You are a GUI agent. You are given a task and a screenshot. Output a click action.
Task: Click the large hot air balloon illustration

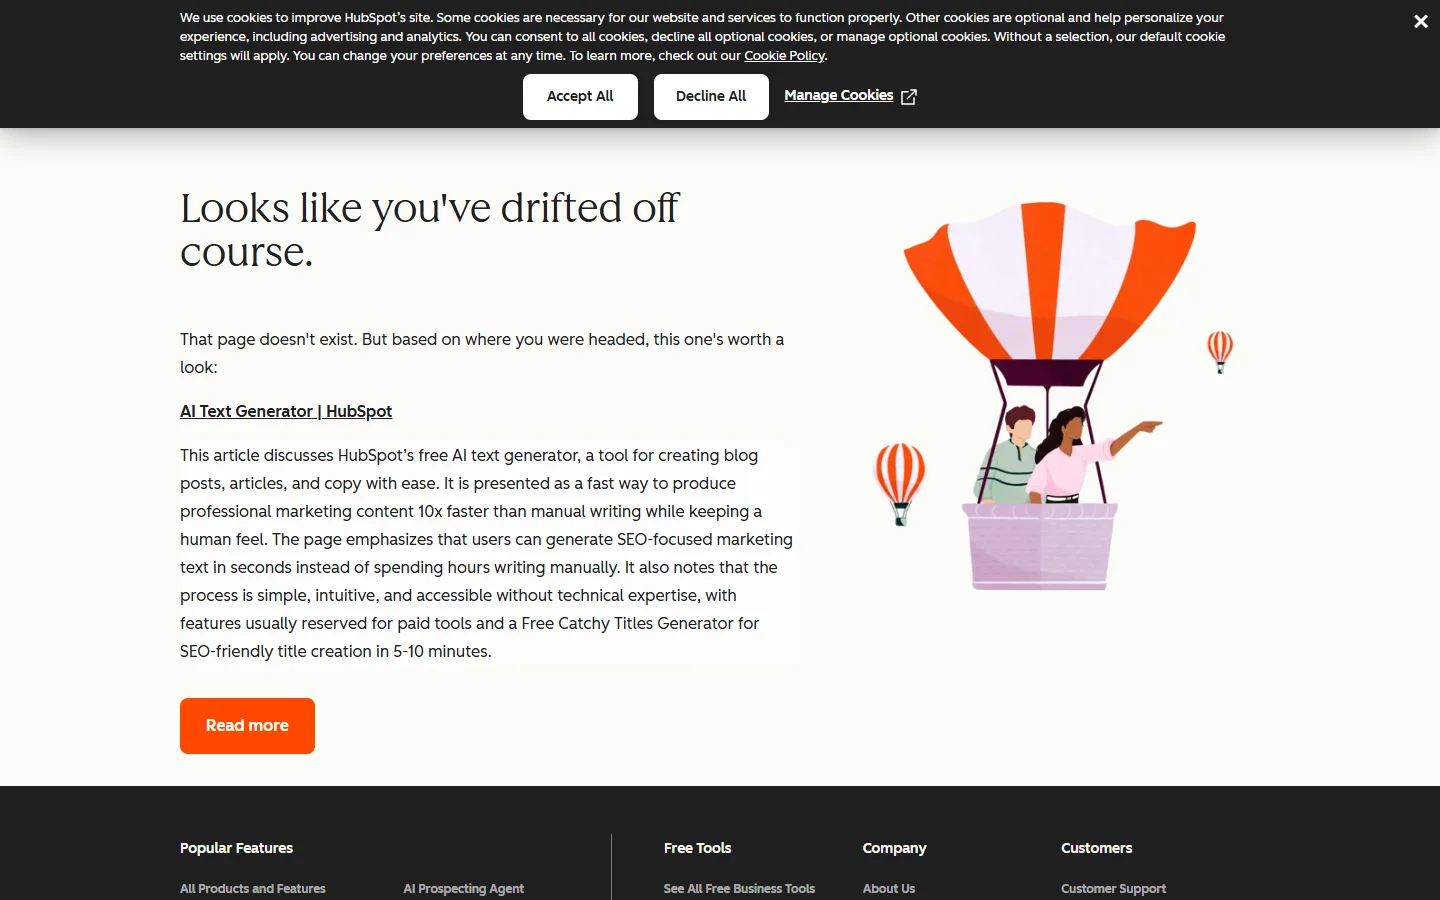[x=1049, y=396]
